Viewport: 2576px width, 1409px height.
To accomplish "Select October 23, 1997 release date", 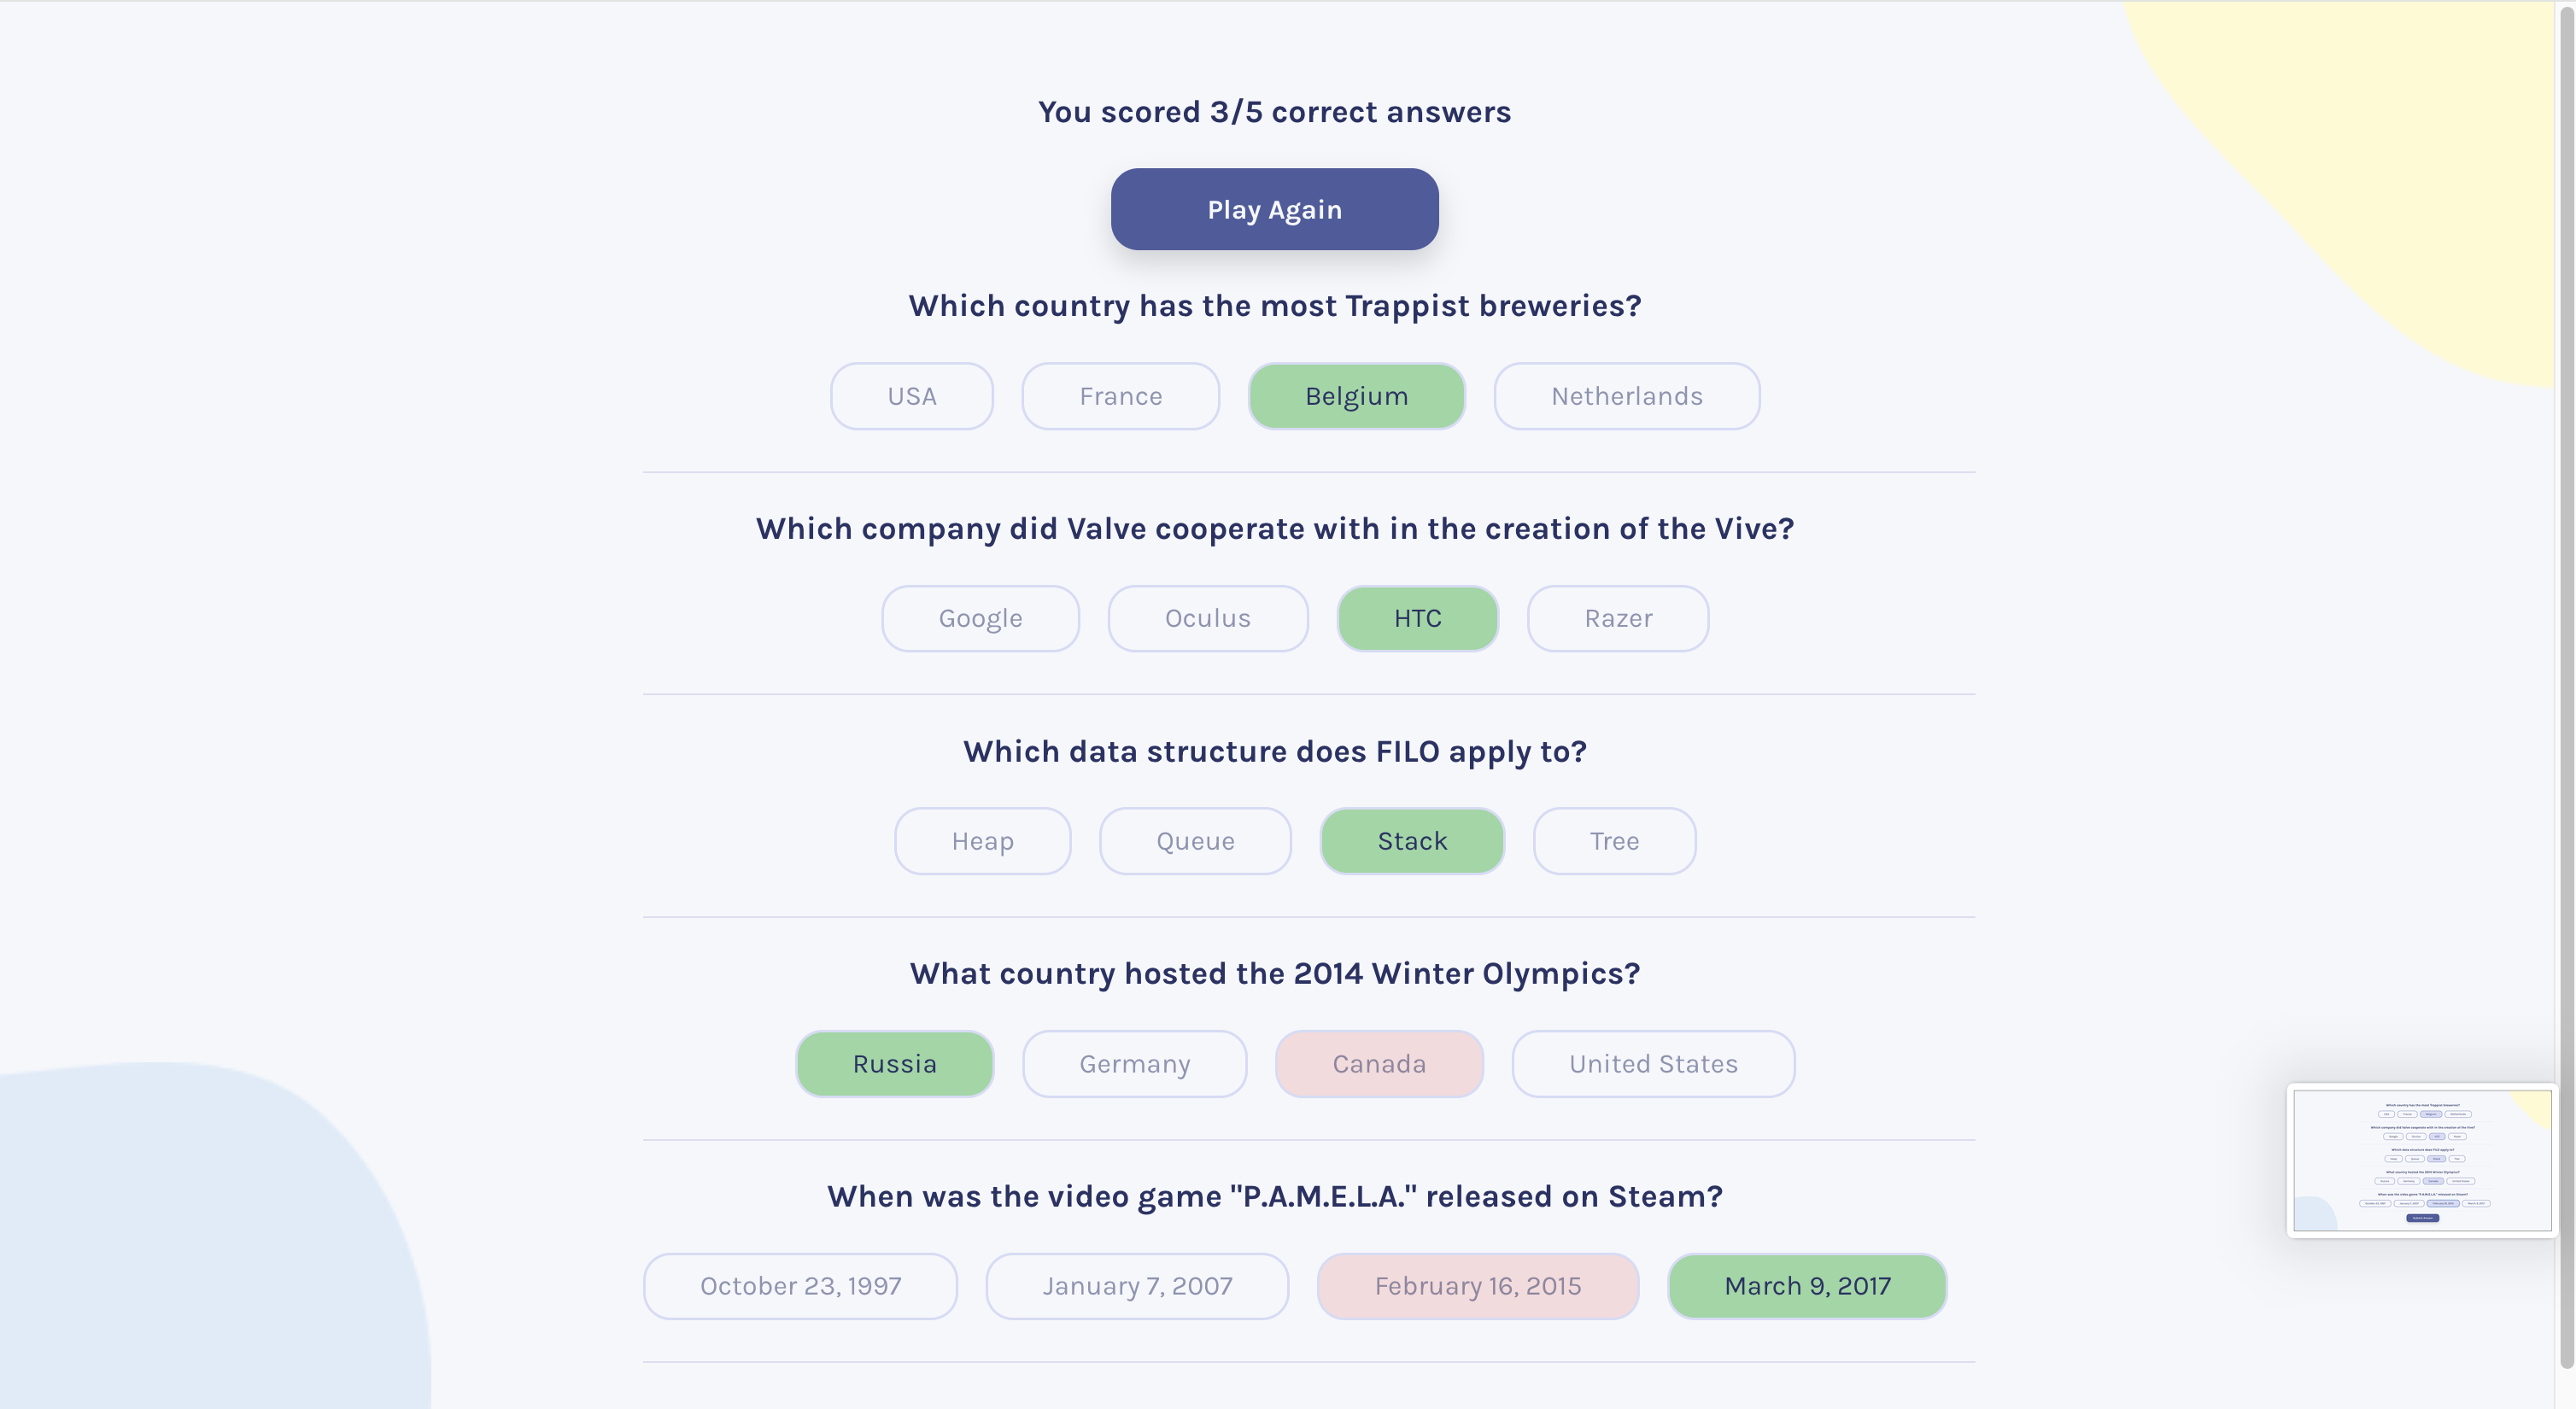I will 800,1286.
